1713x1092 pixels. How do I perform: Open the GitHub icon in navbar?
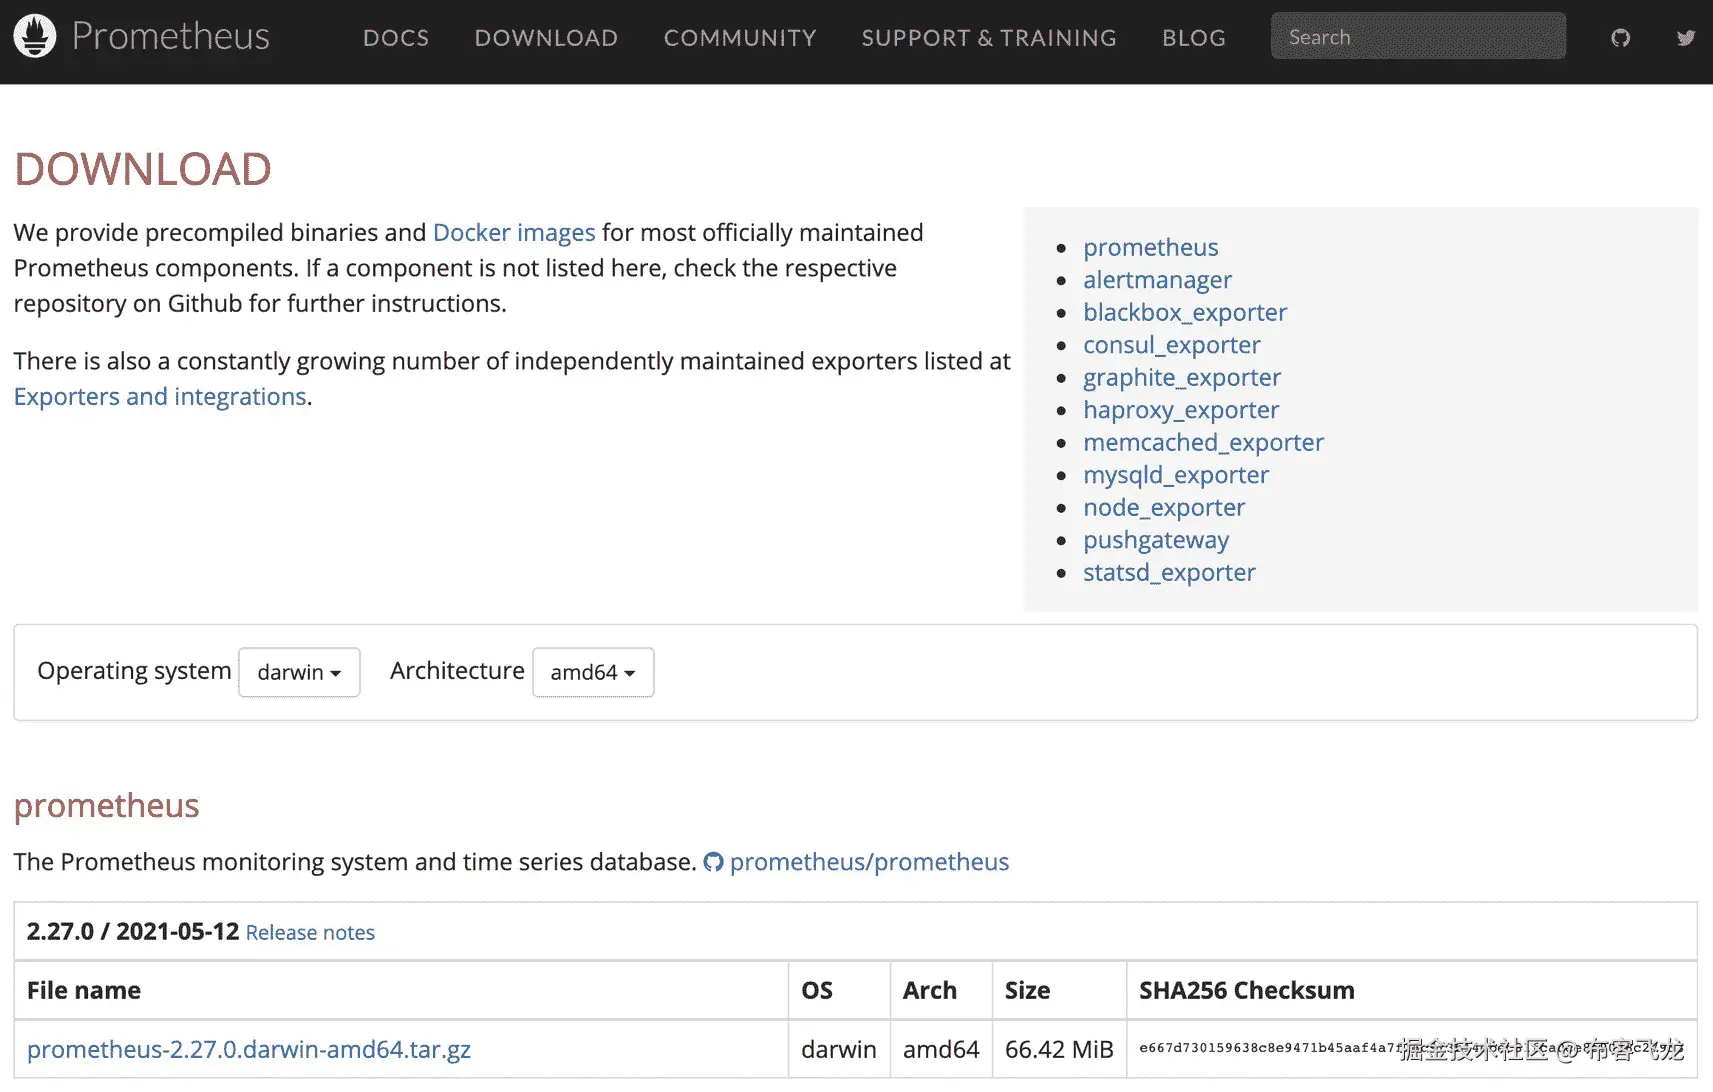[1620, 38]
